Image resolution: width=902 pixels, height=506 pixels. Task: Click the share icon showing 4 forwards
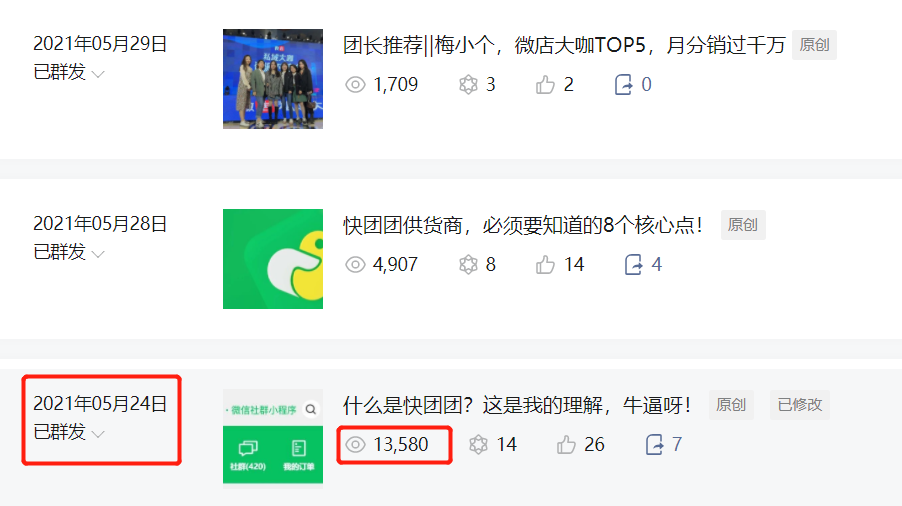click(633, 264)
